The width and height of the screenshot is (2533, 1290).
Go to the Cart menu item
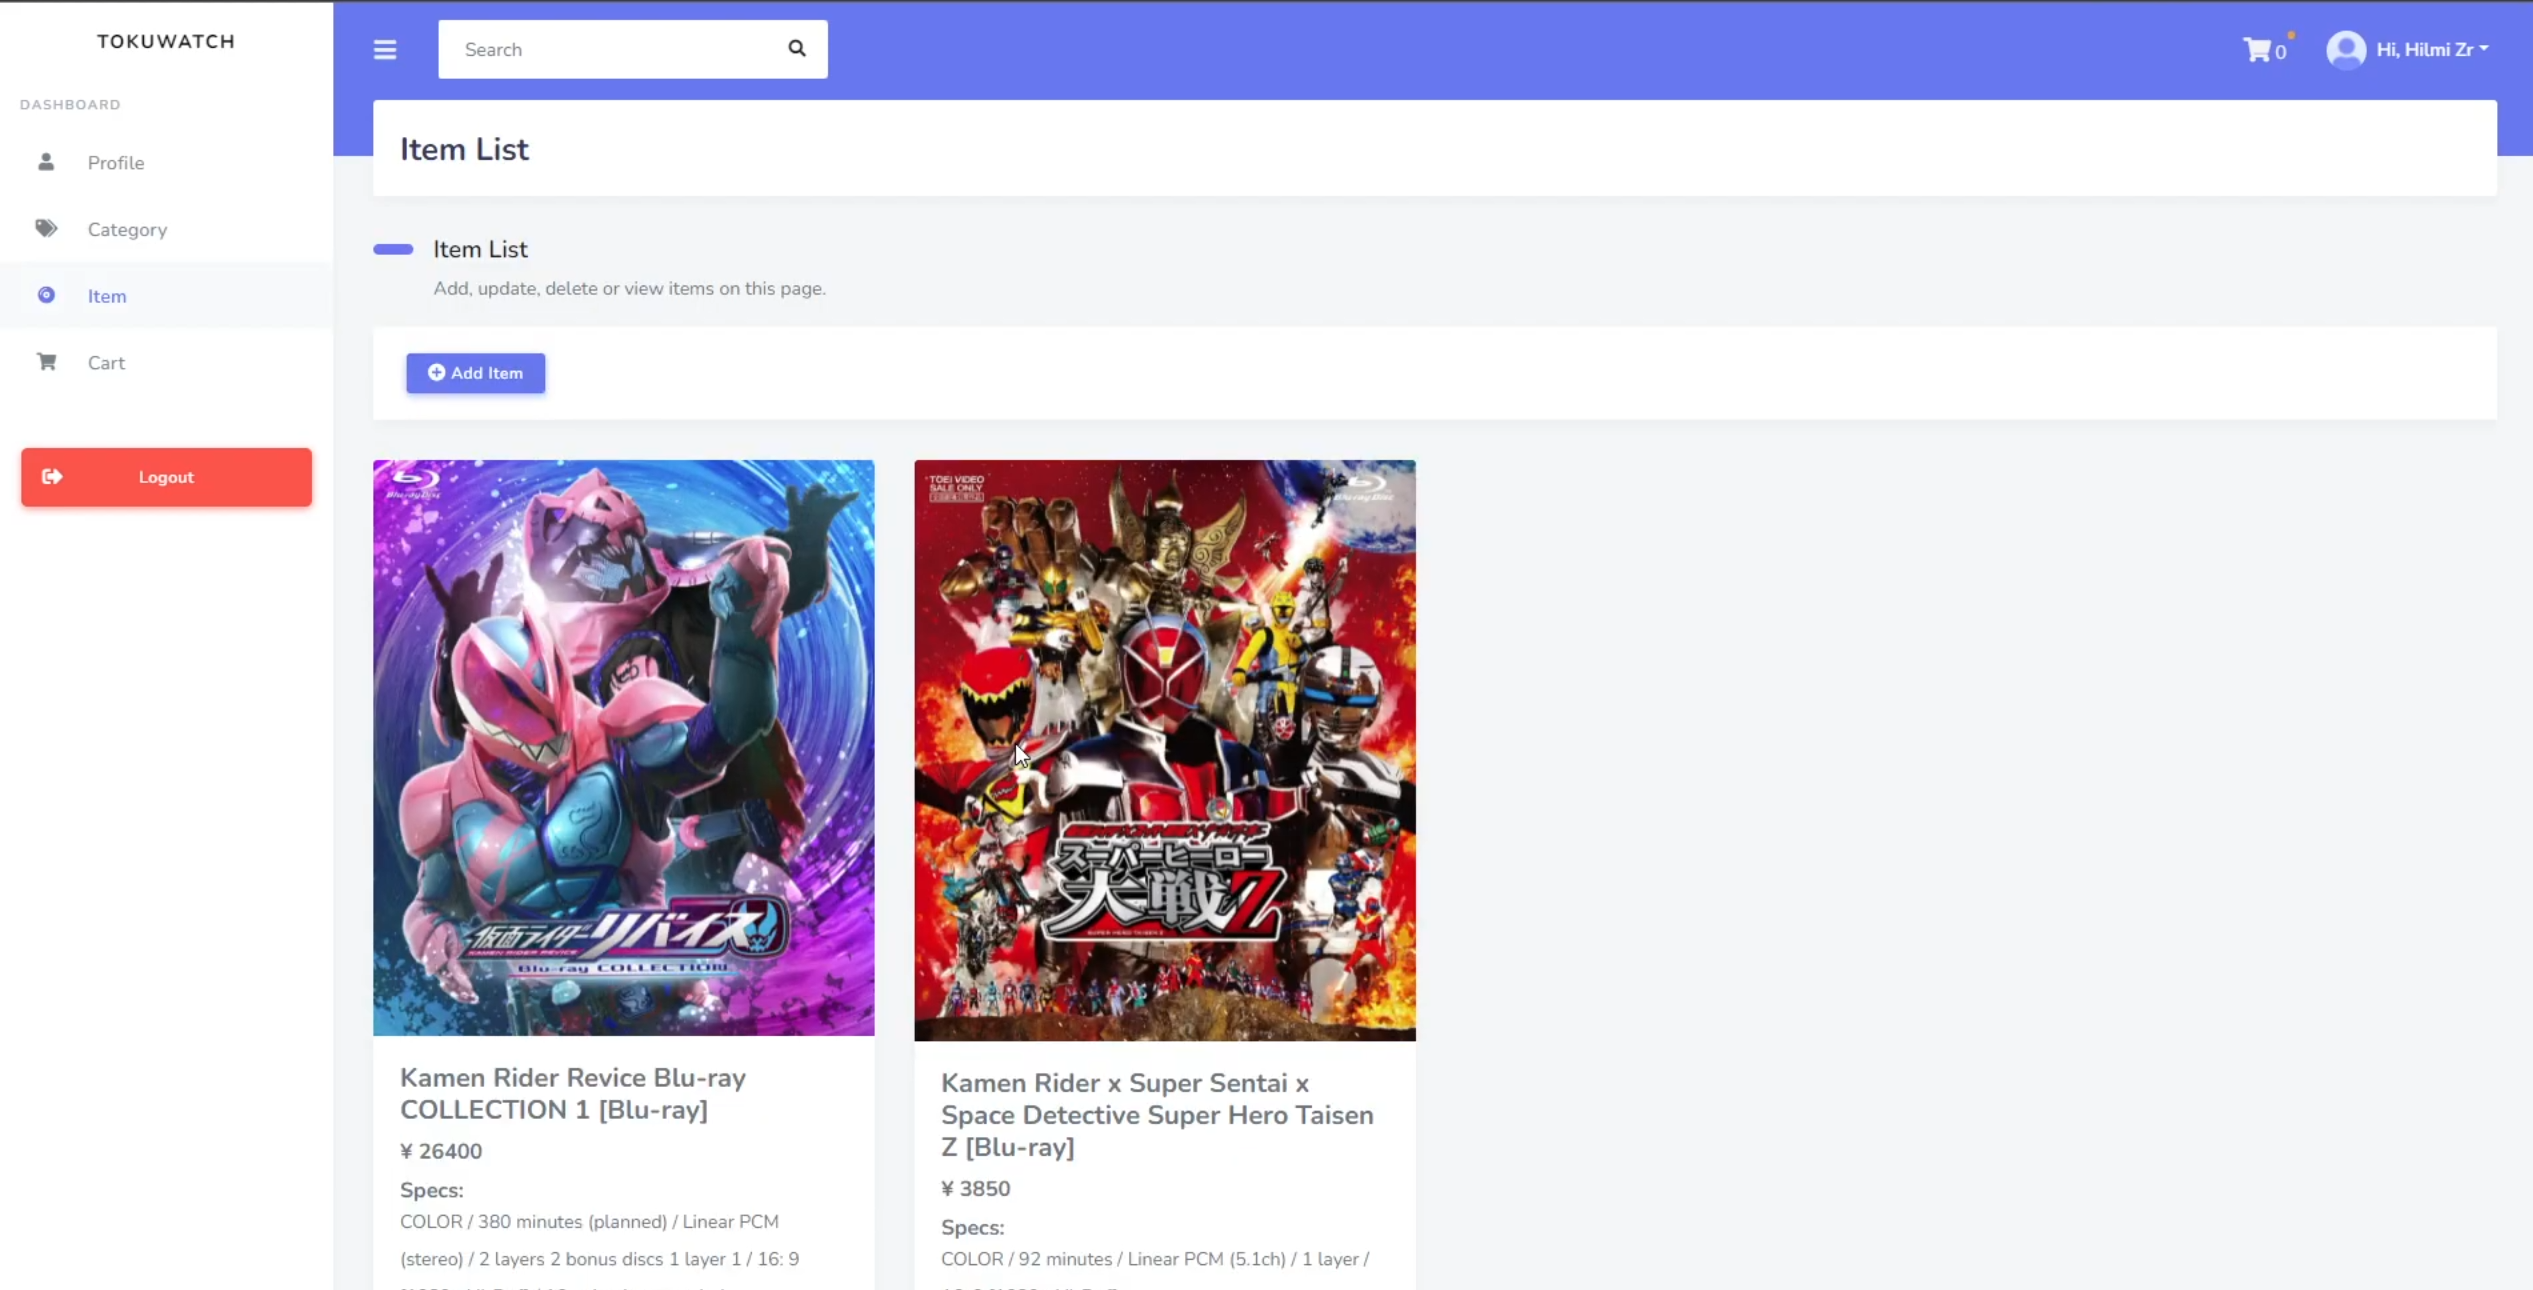(x=166, y=362)
